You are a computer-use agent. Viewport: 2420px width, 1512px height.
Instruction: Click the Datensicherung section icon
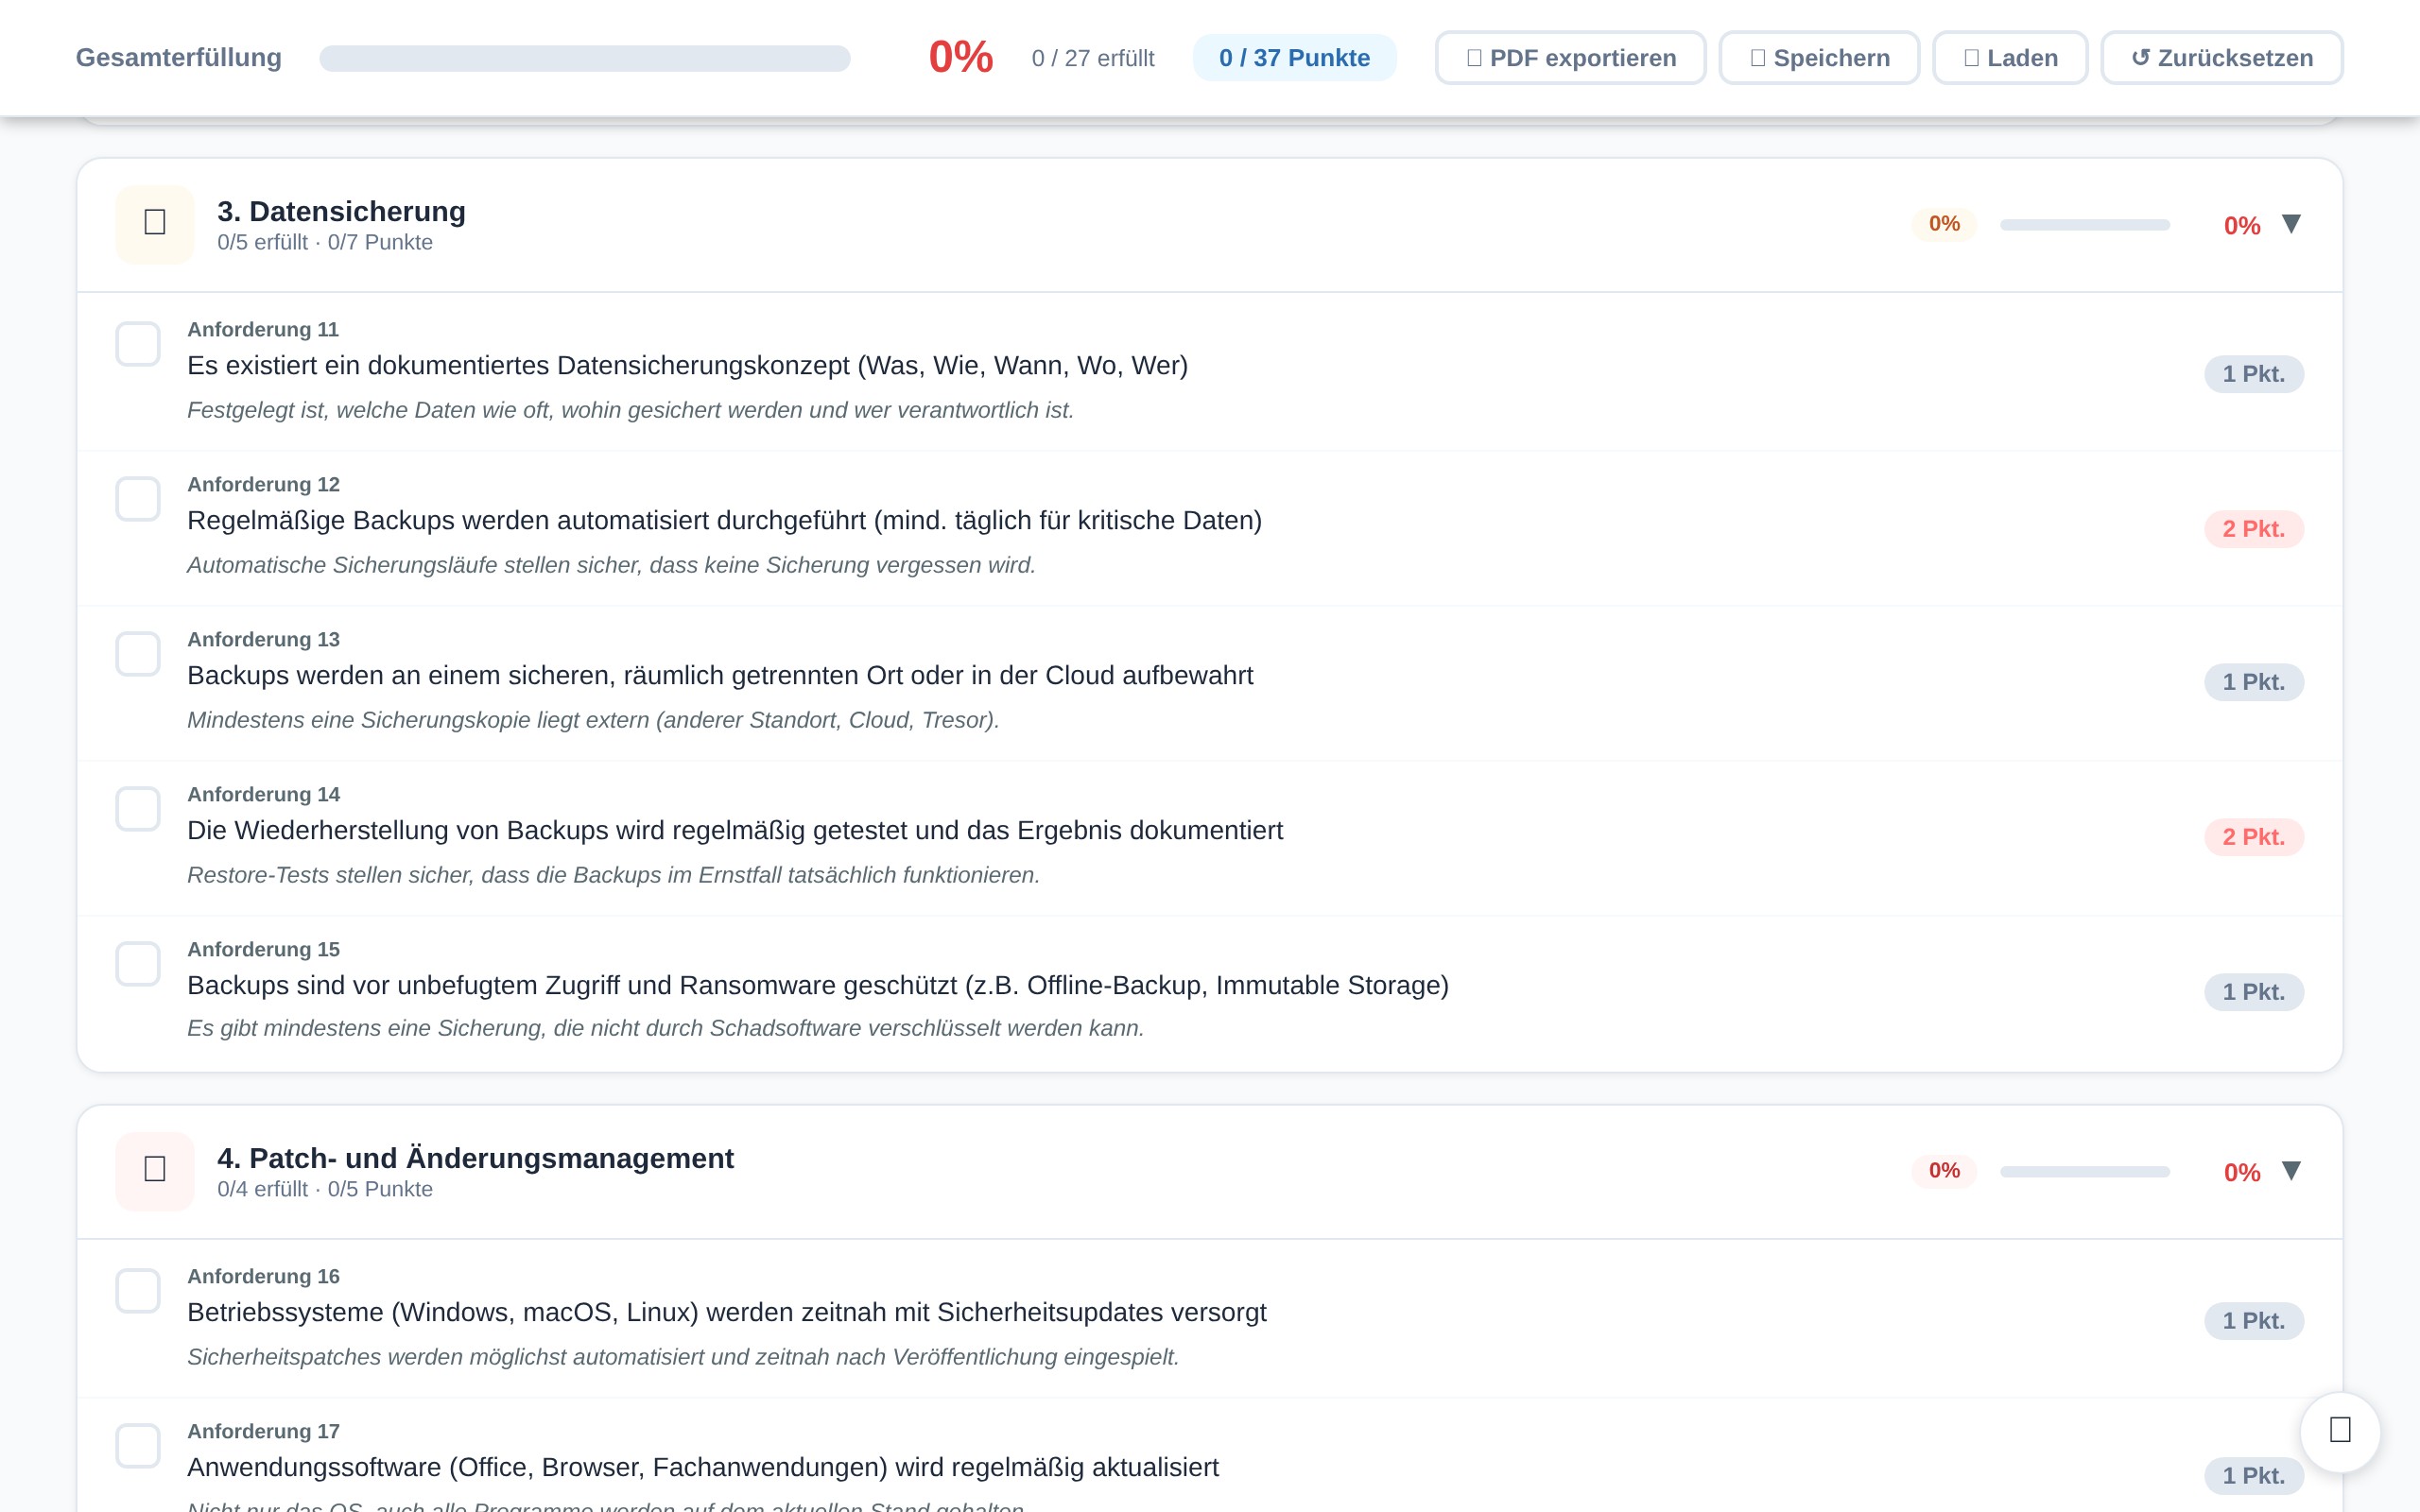(155, 224)
